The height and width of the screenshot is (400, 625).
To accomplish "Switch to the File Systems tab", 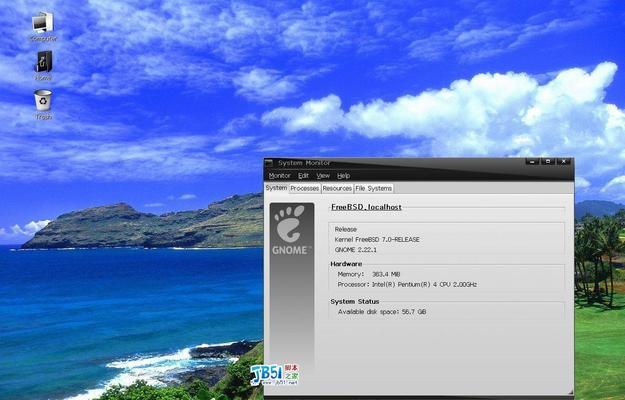I will (x=374, y=188).
